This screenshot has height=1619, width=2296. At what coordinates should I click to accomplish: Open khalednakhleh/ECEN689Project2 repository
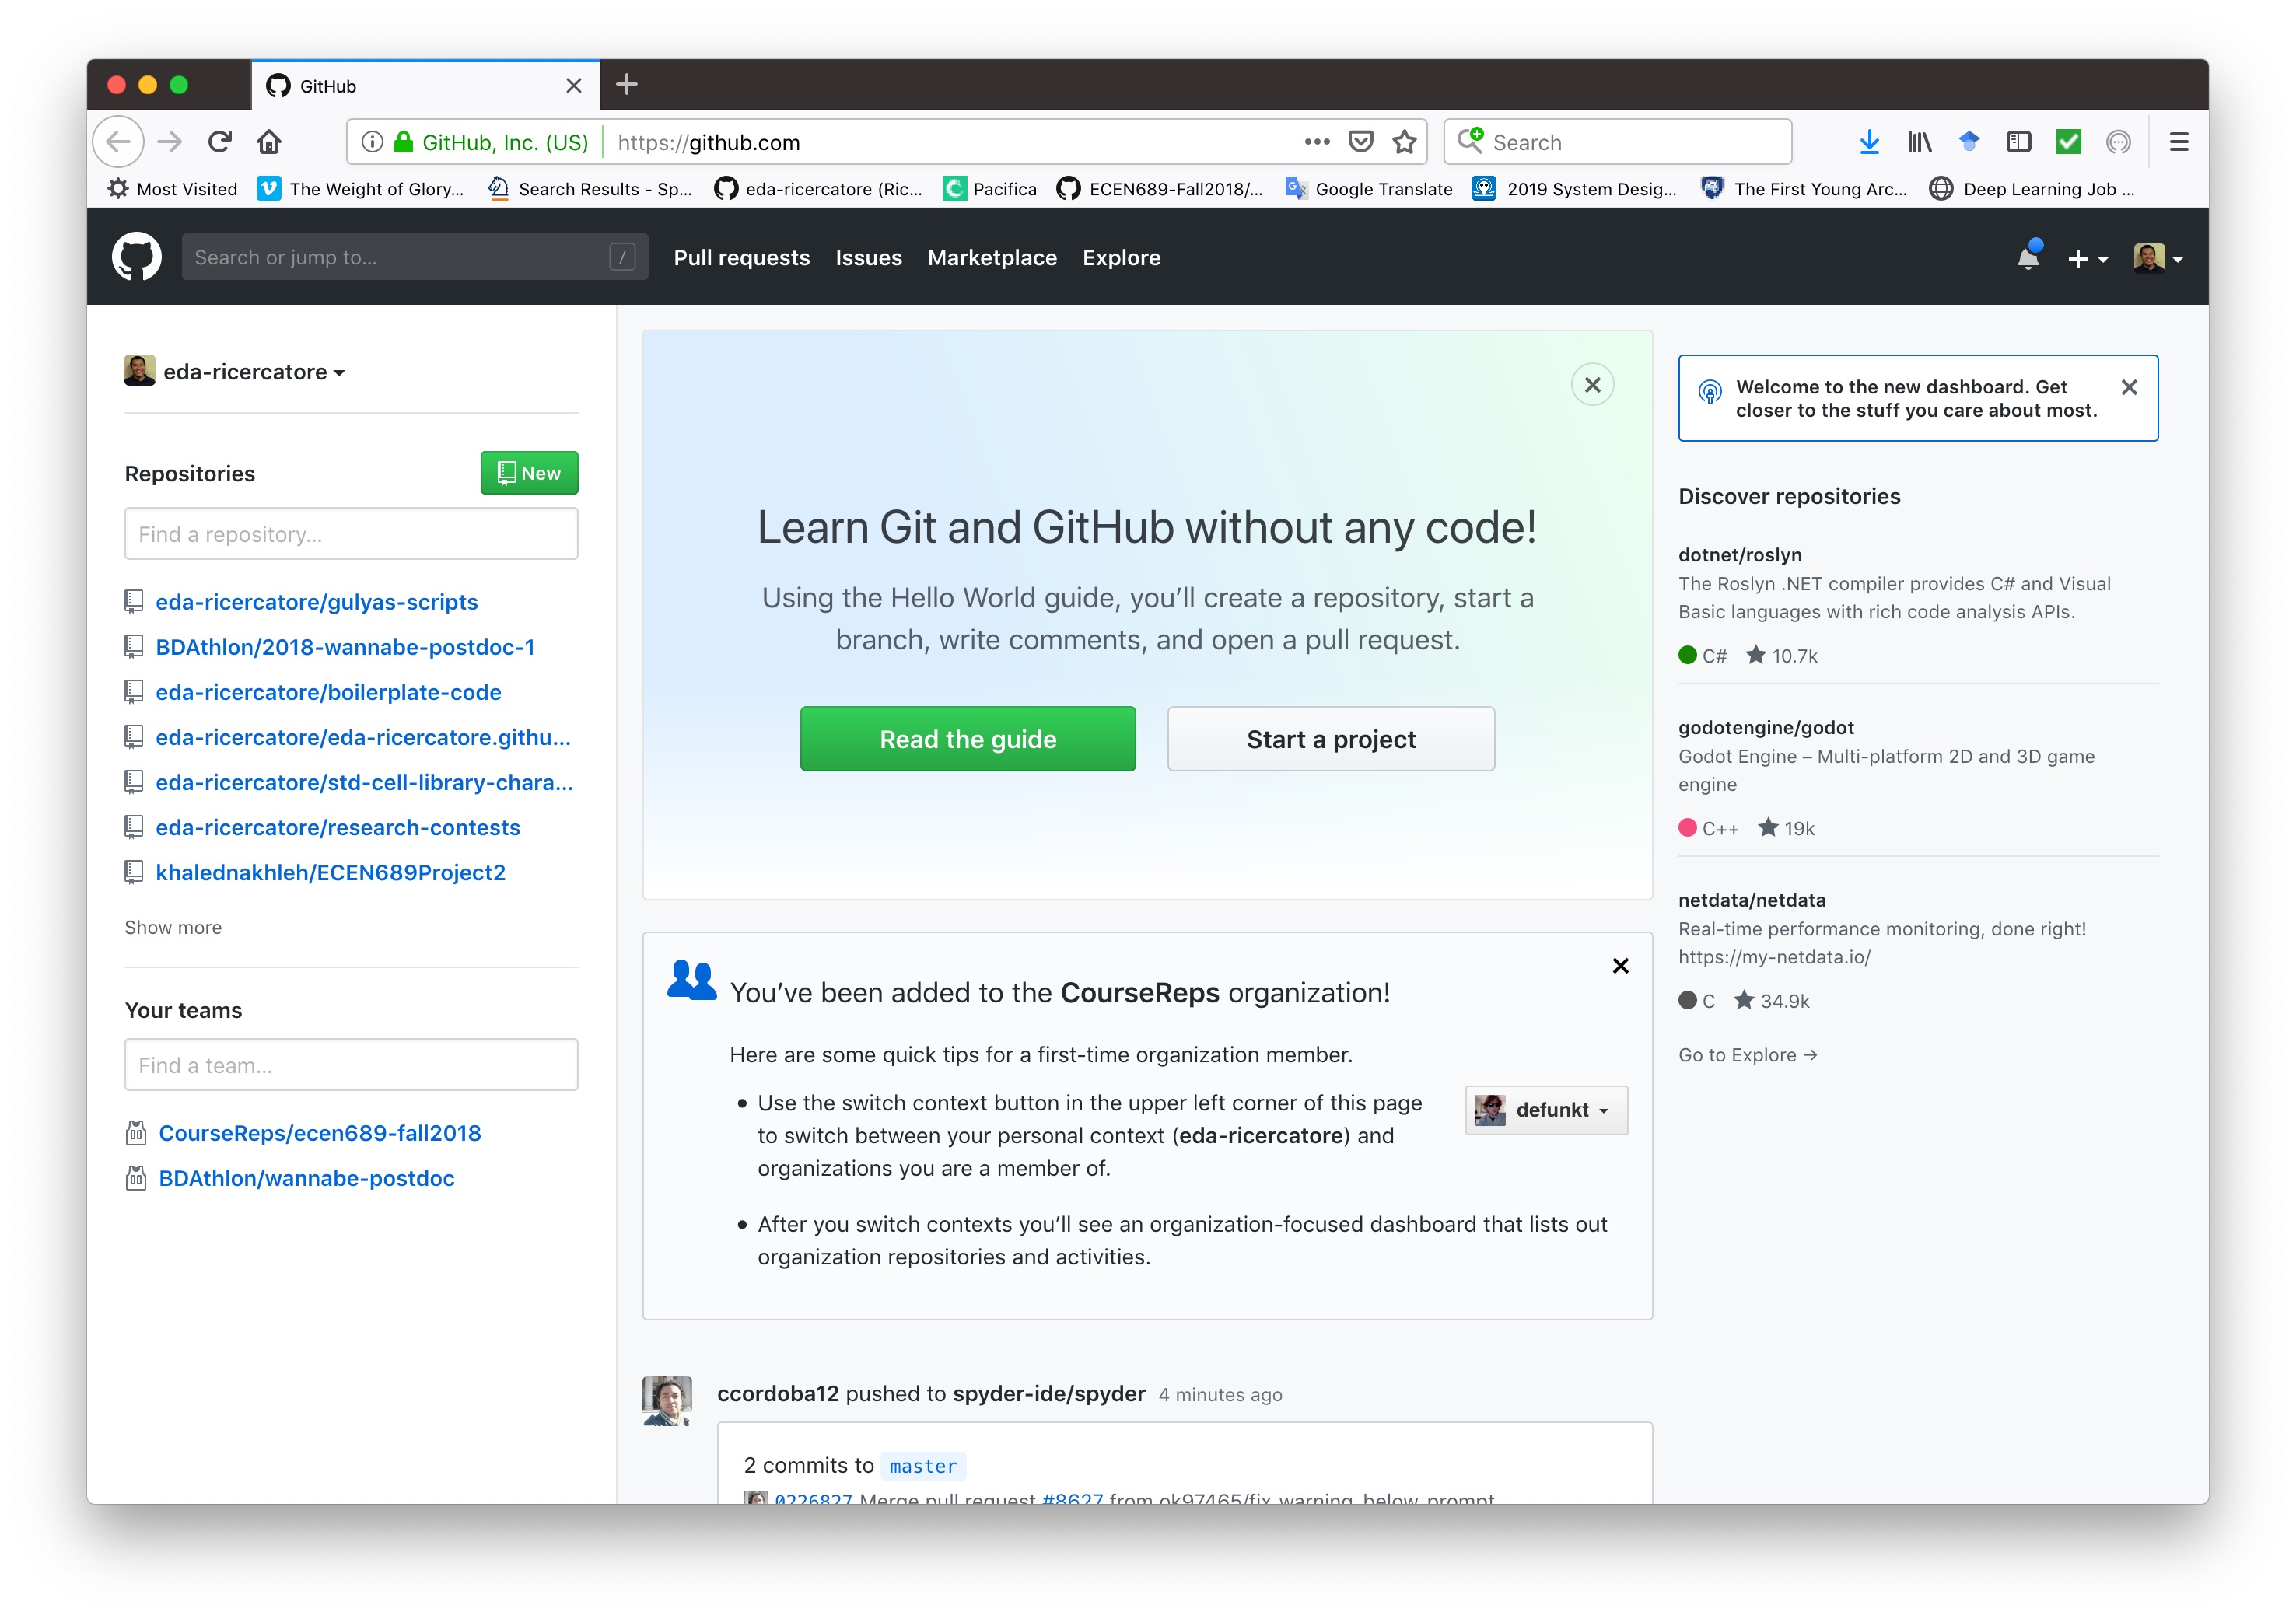pyautogui.click(x=330, y=872)
